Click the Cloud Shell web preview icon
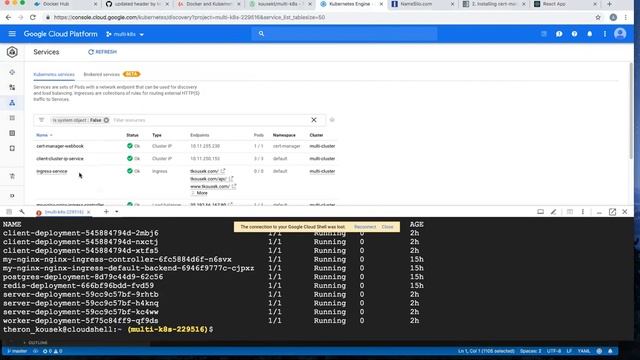Screen dimensions: 640x360 coord(540,212)
